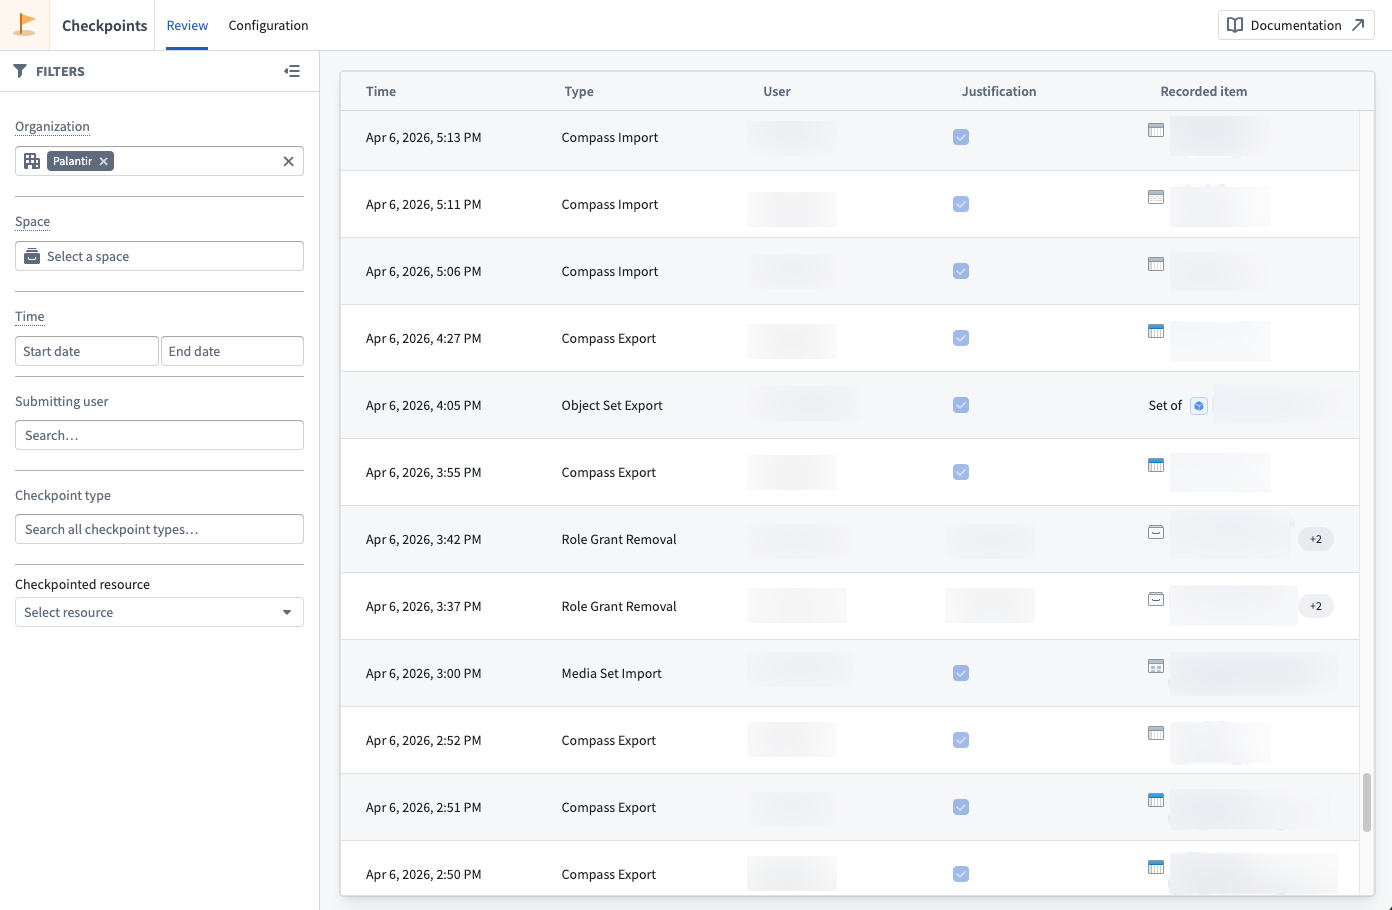Switch to the Configuration tab
1392x910 pixels.
point(268,25)
